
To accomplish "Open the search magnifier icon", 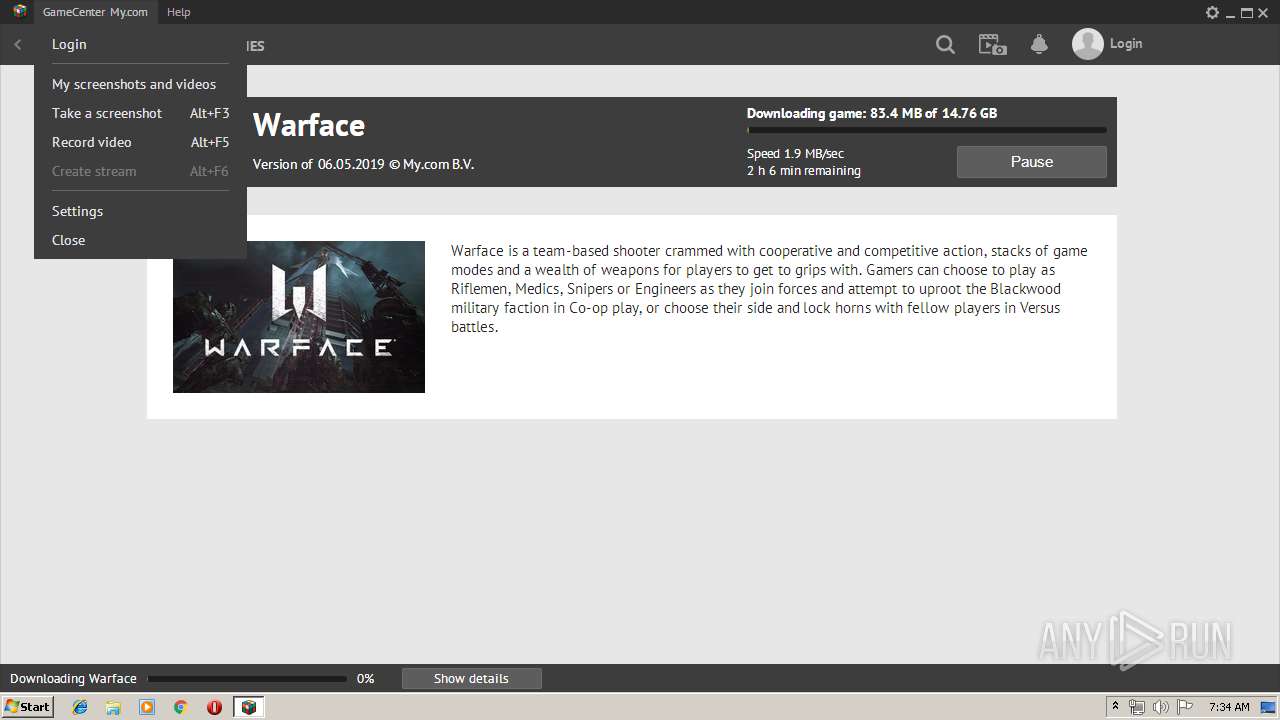I will click(945, 44).
